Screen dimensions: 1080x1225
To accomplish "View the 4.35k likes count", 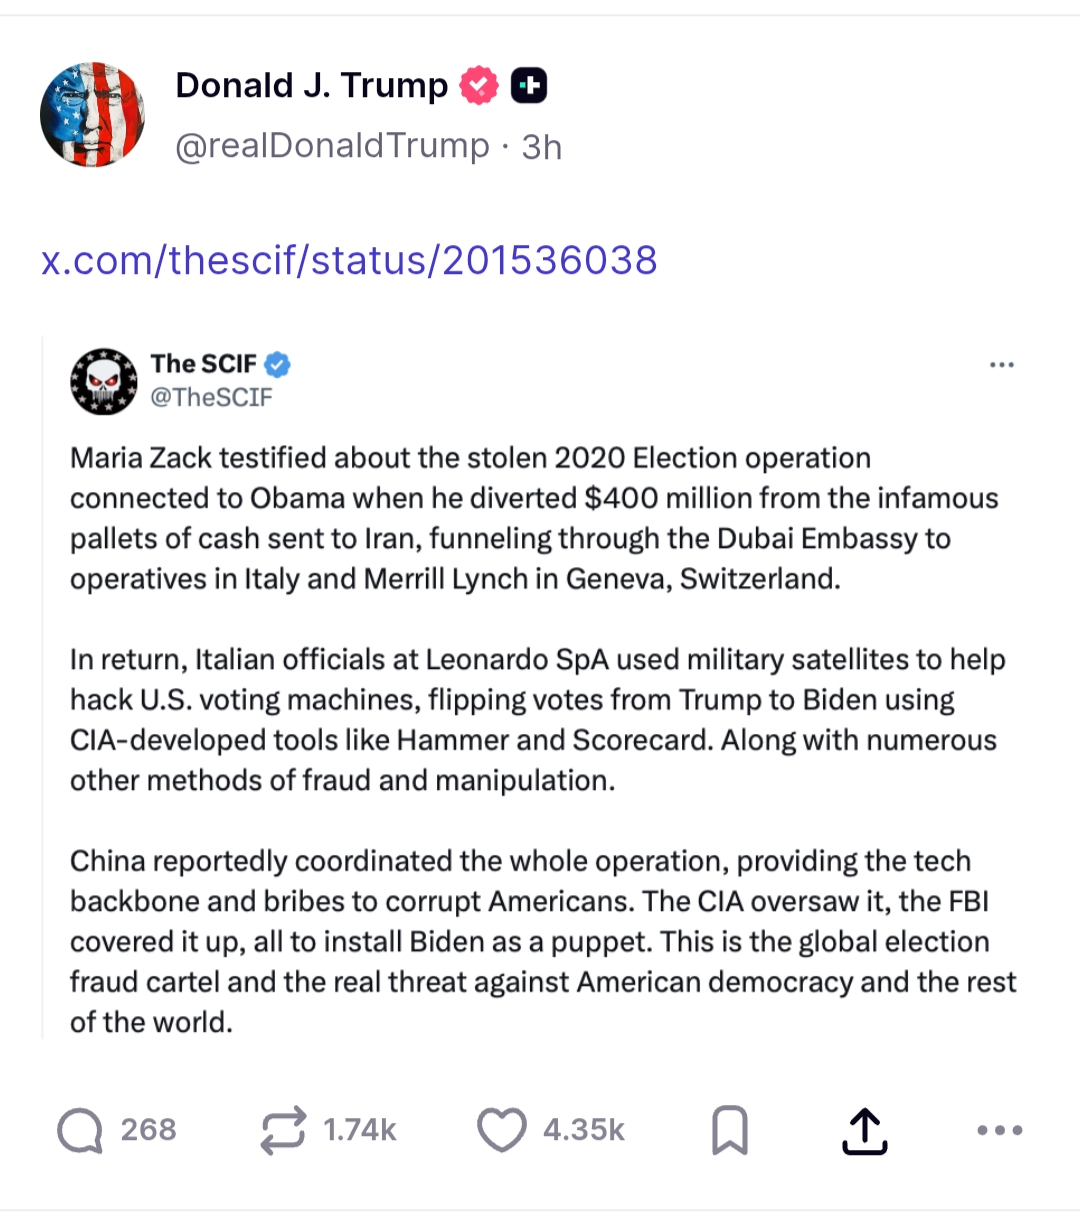I will click(583, 1131).
